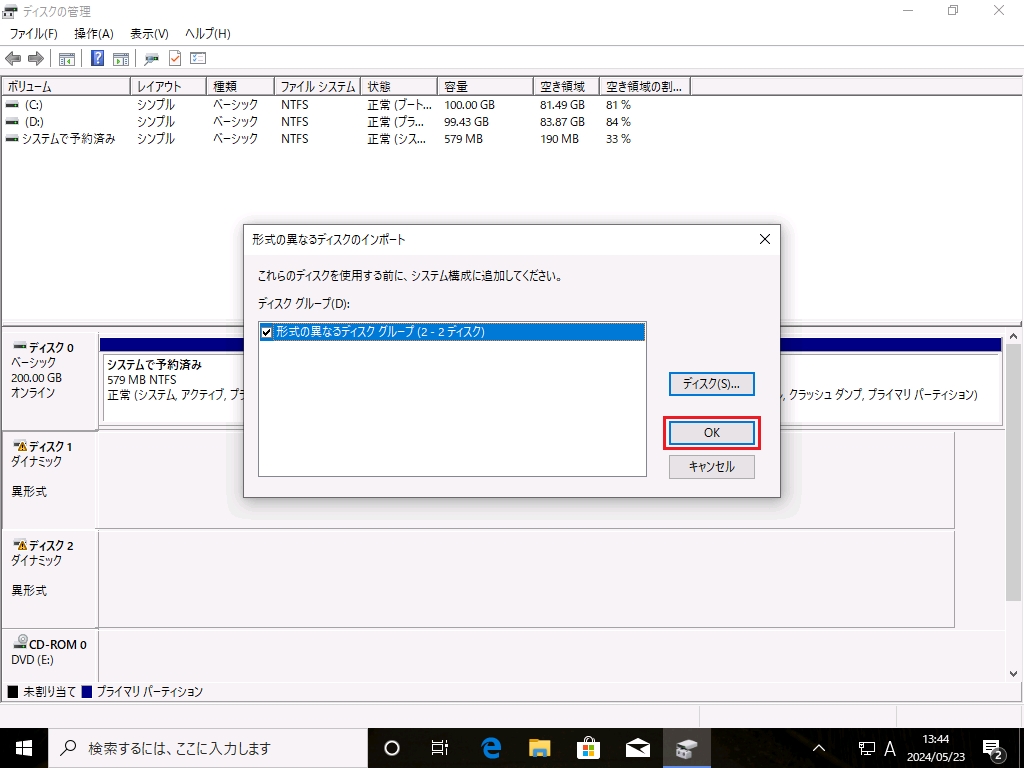Click the Disk Management taskbar icon
1024x768 pixels.
point(686,748)
